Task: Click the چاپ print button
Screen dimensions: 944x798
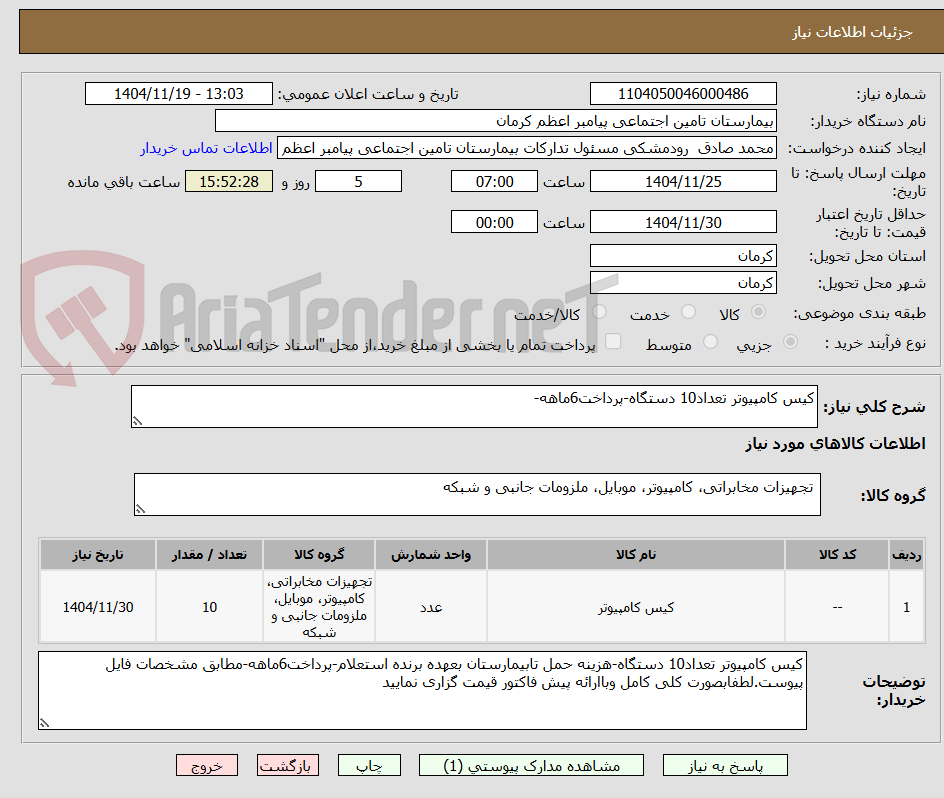Action: (369, 765)
